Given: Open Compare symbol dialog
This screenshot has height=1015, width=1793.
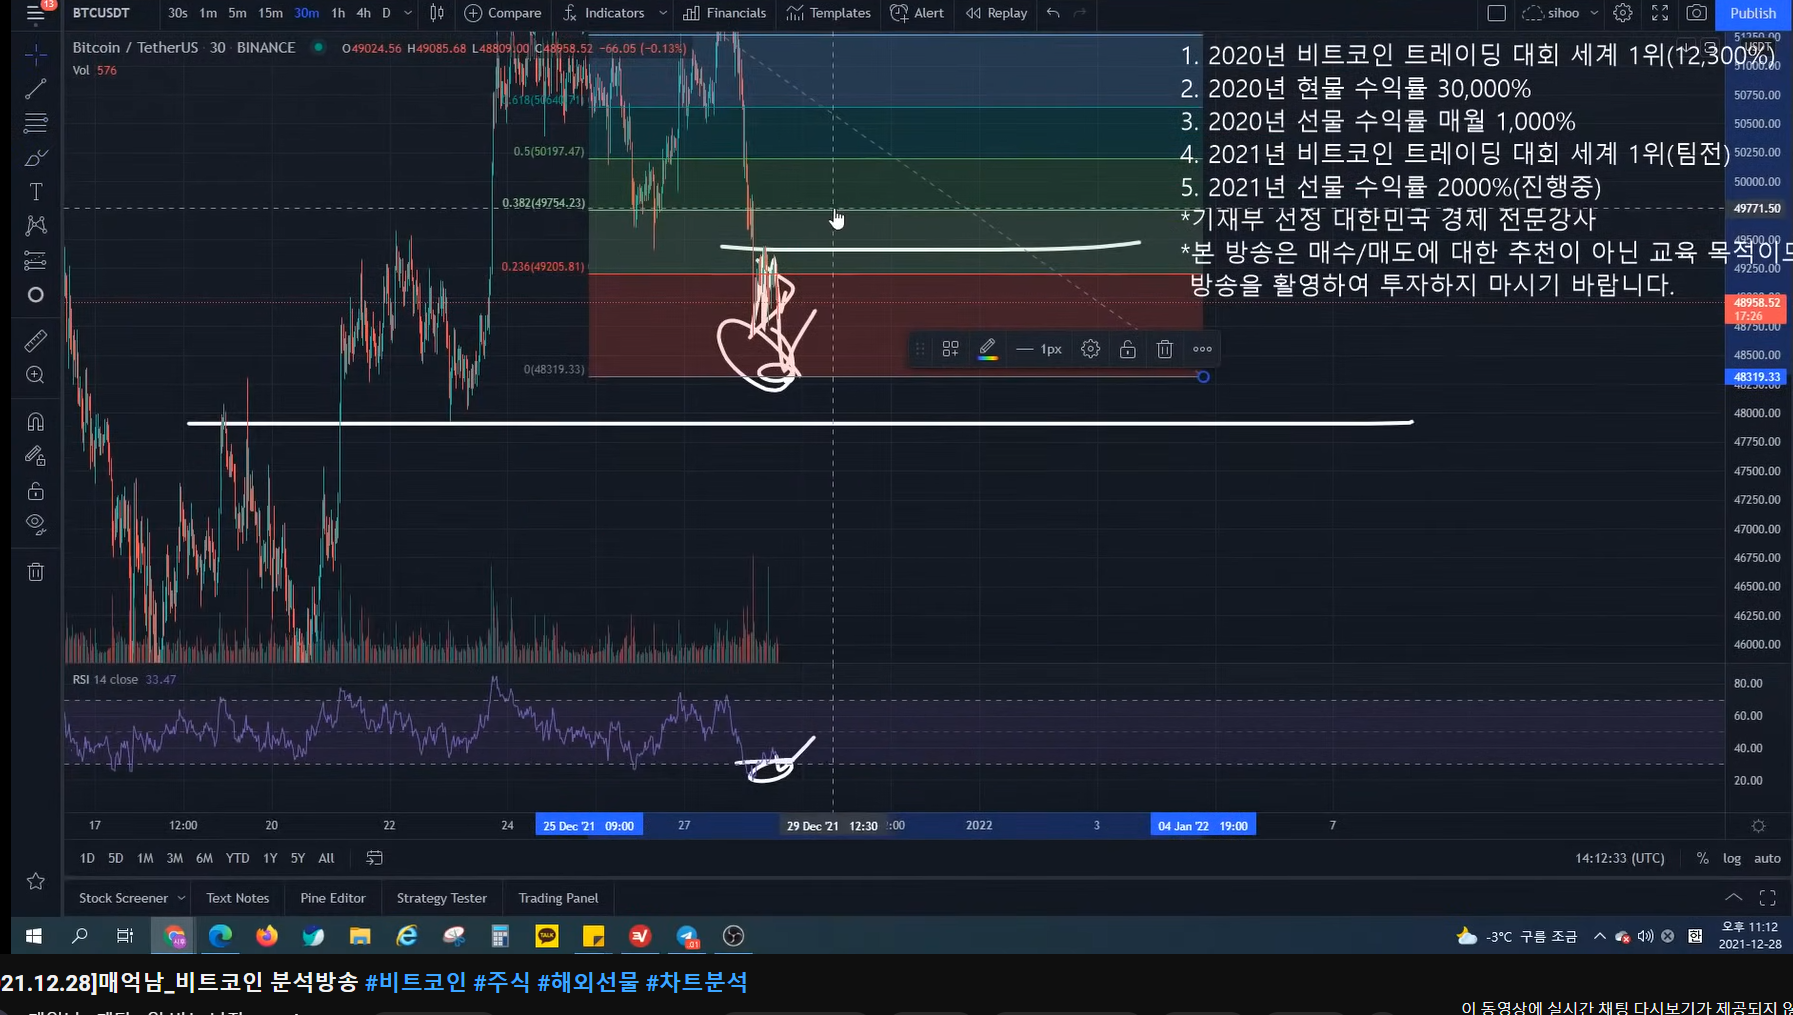Looking at the screenshot, I should 503,13.
